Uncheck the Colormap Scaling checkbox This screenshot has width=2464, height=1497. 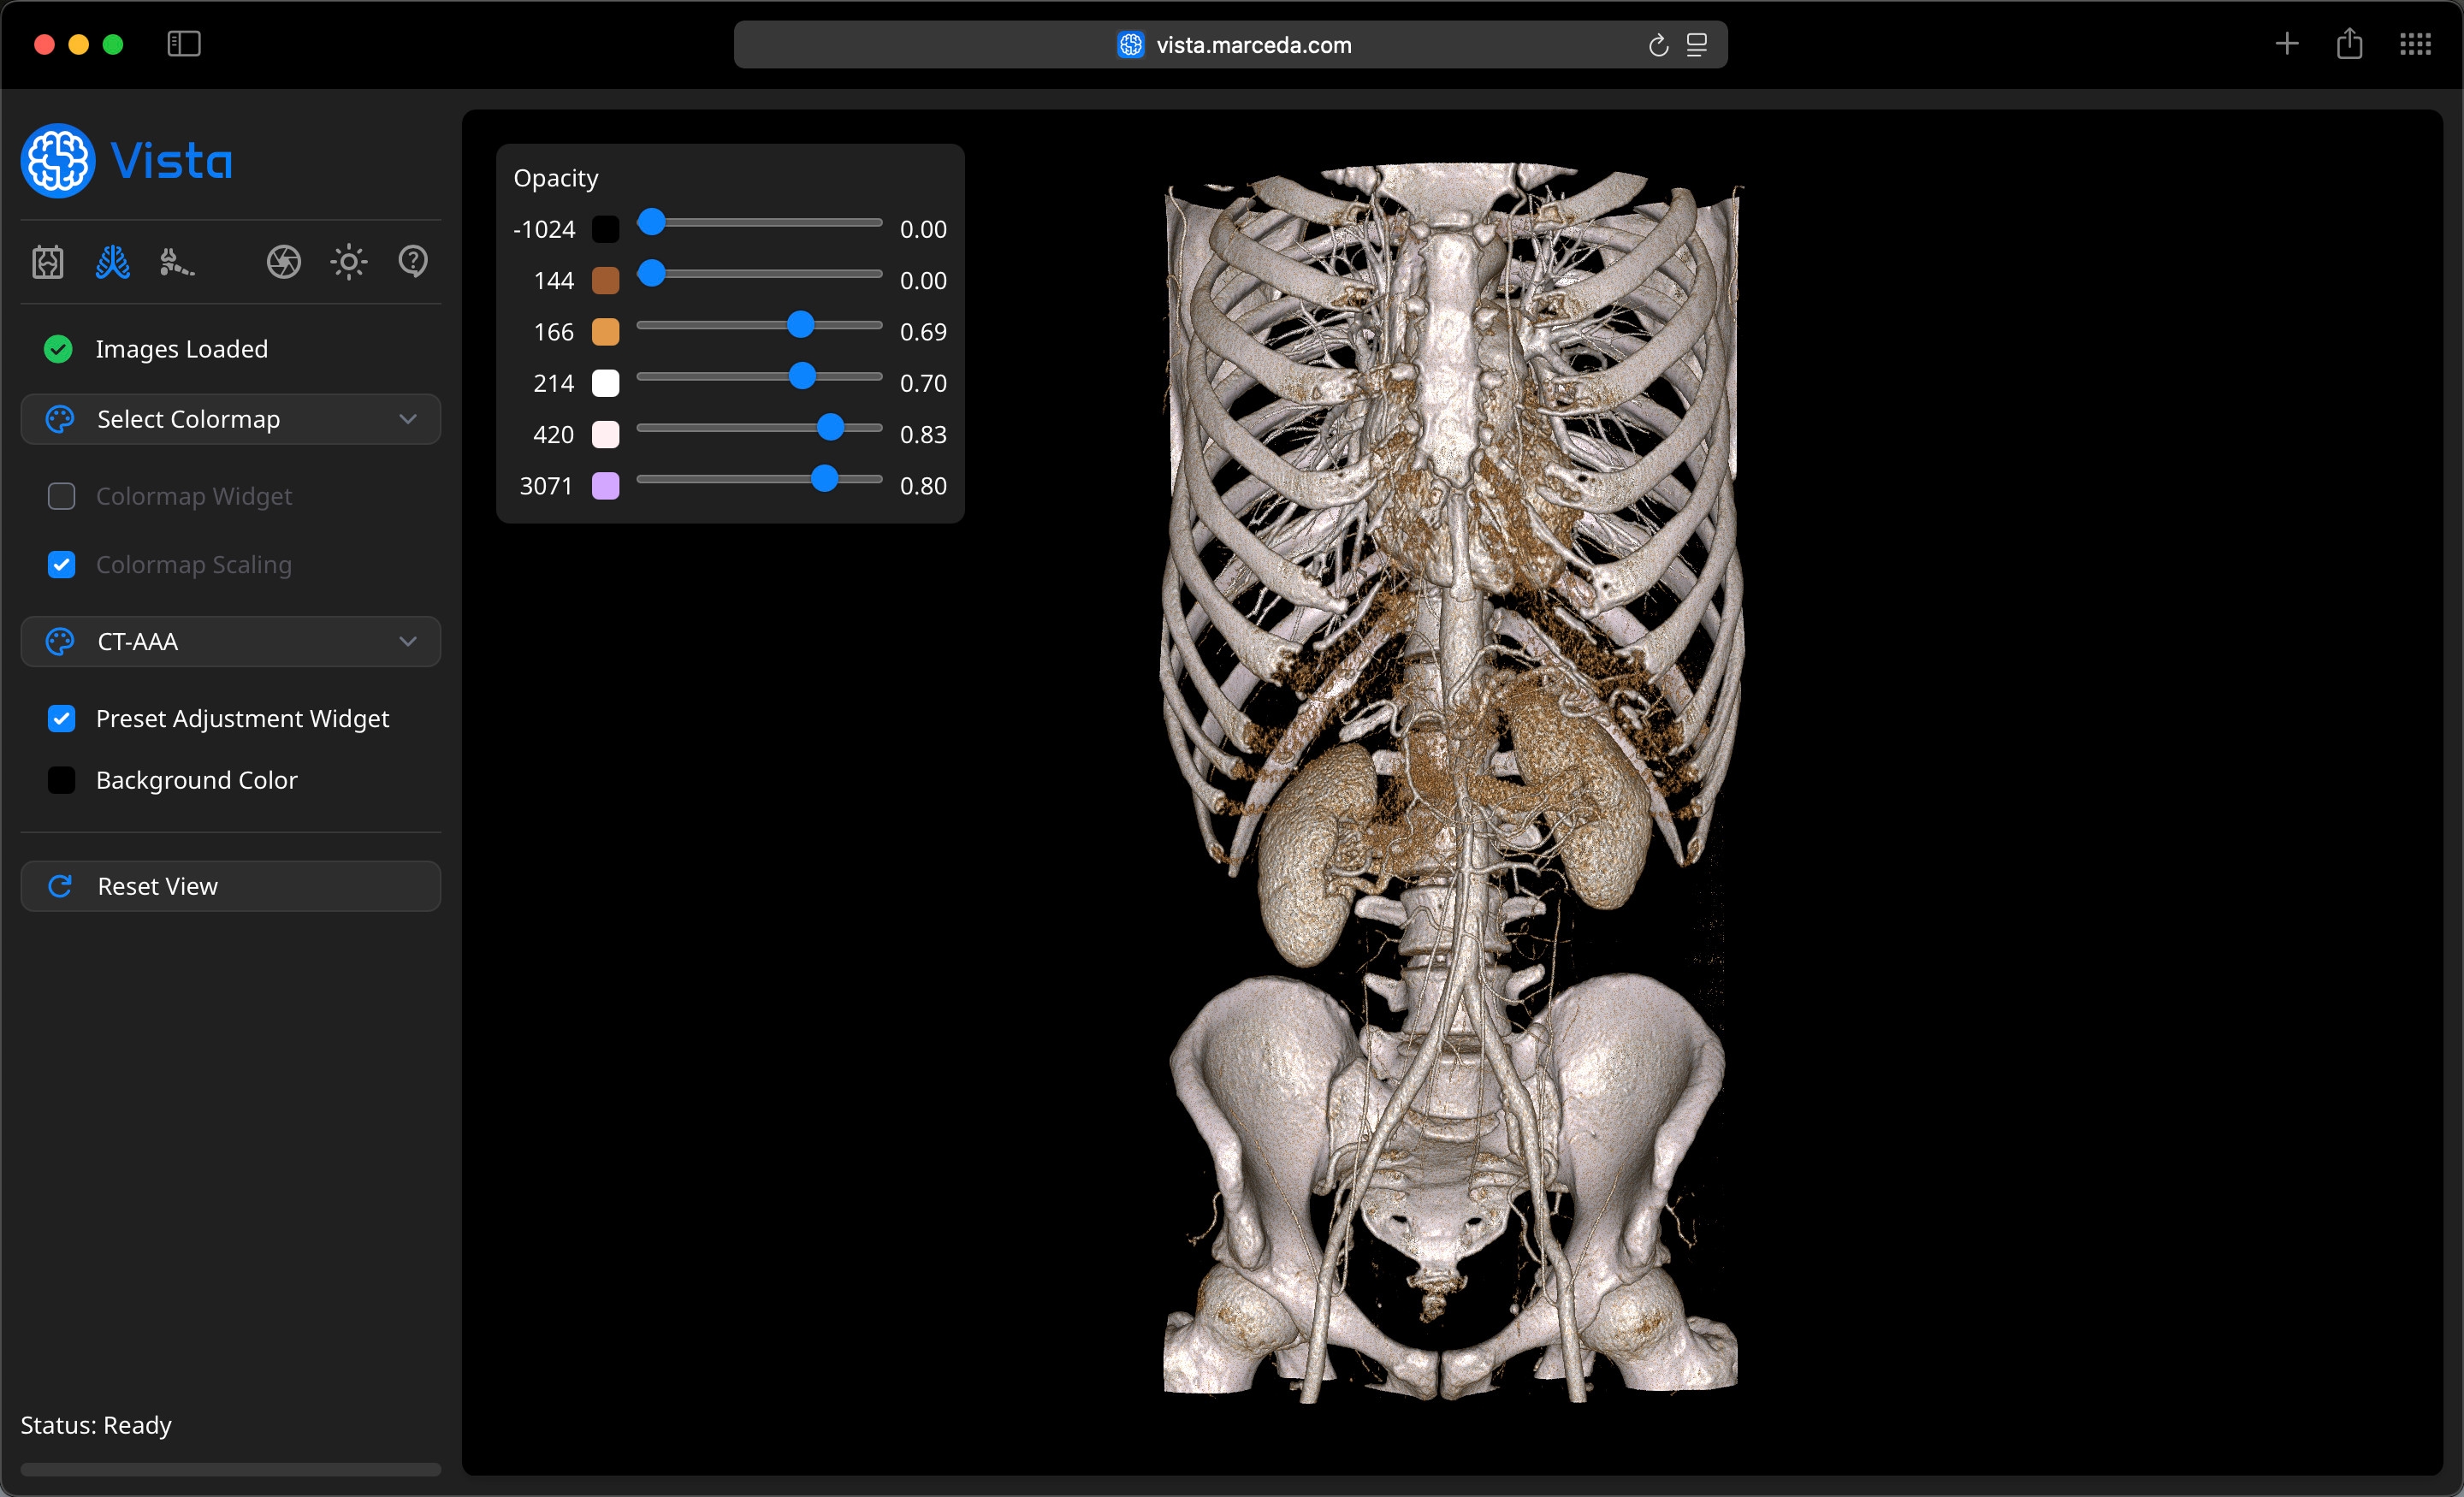click(62, 565)
